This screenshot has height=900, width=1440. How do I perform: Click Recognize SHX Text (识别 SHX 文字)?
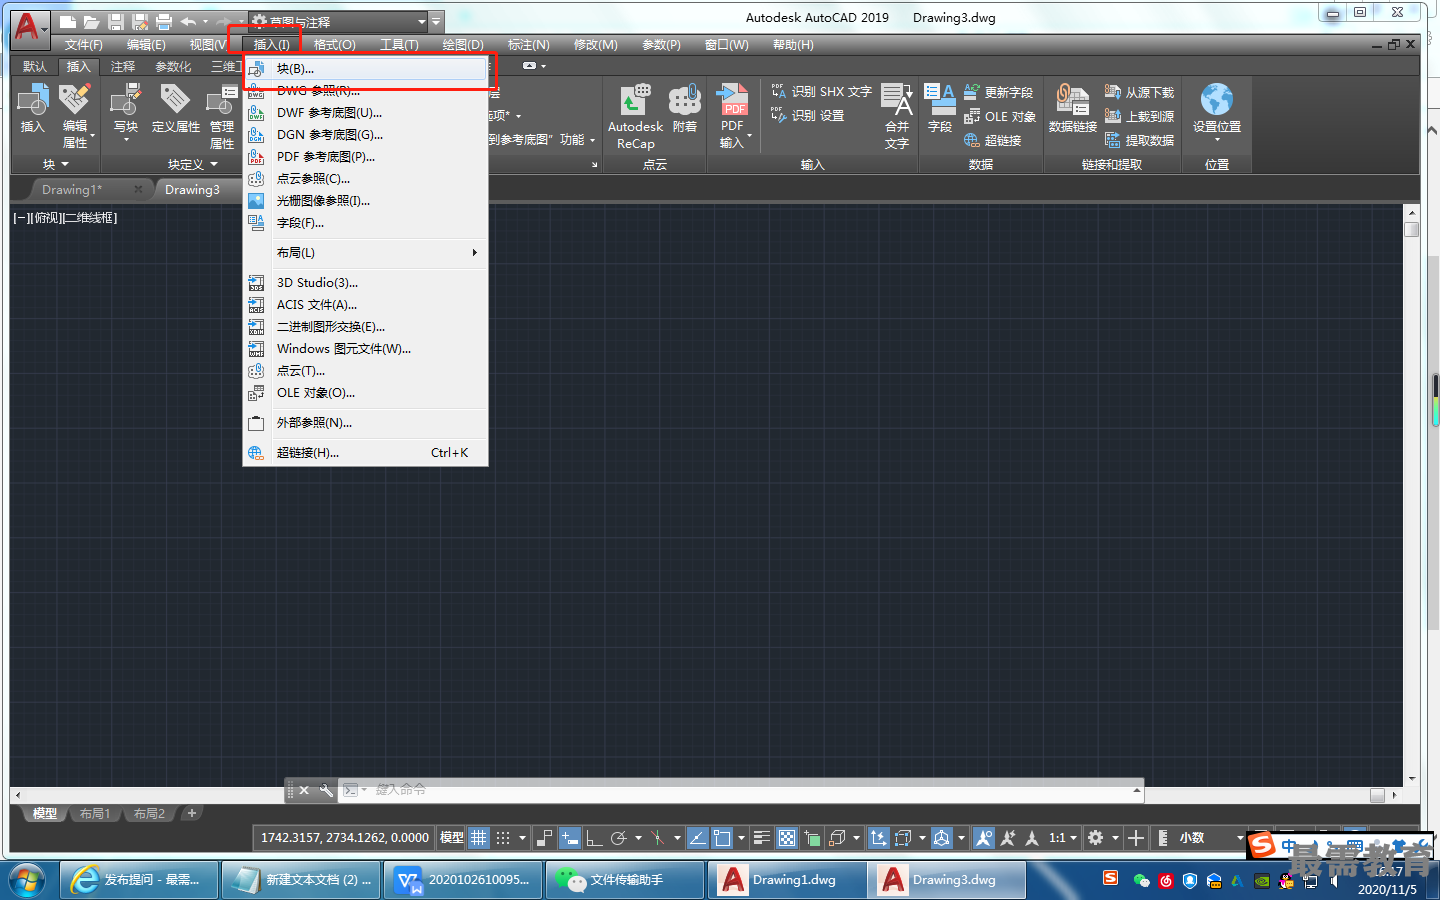pos(822,91)
